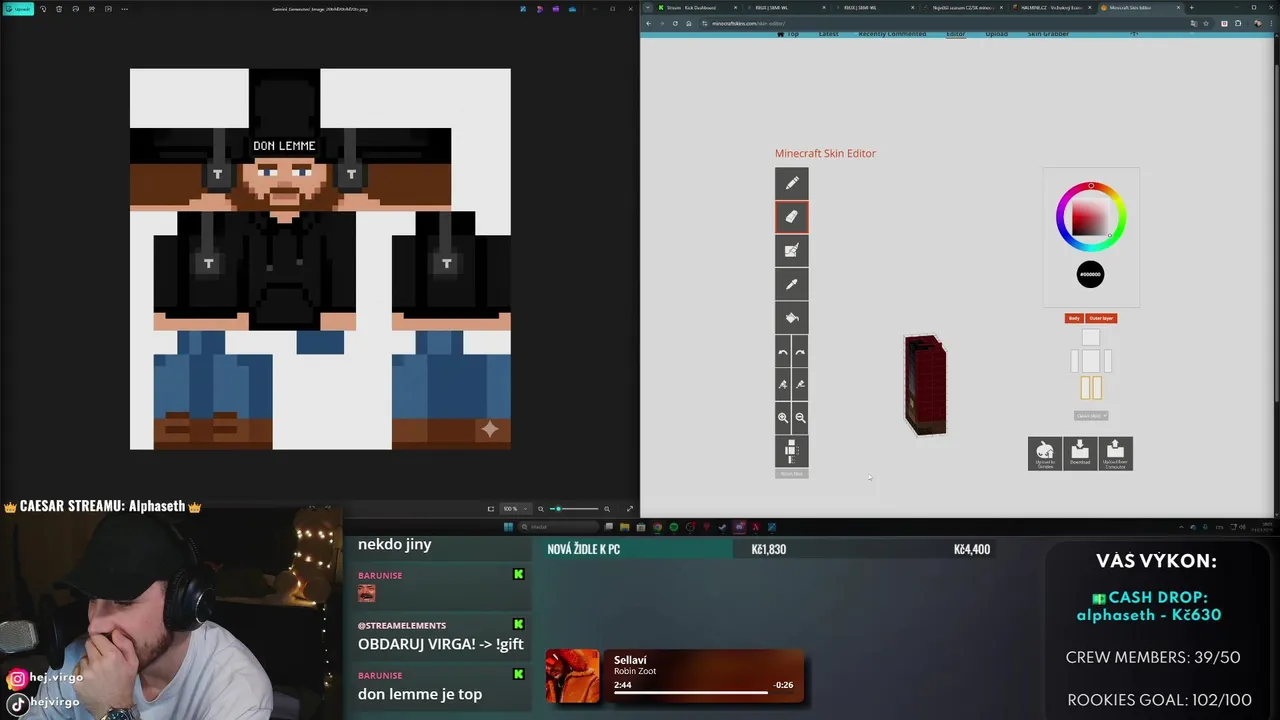Viewport: 1280px width, 720px height.
Task: Open the Classic skin model dropdown
Action: click(1091, 415)
